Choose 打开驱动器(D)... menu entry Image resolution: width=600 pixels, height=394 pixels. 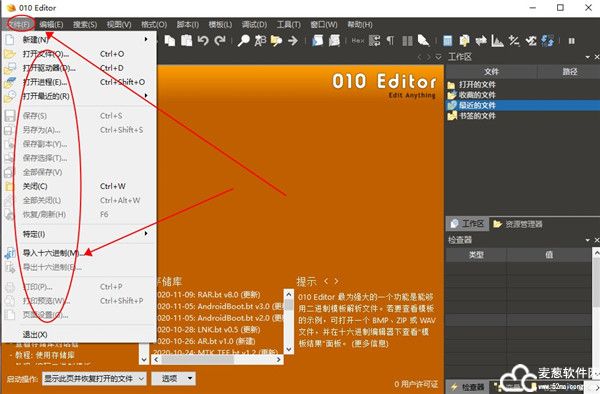pyautogui.click(x=79, y=68)
